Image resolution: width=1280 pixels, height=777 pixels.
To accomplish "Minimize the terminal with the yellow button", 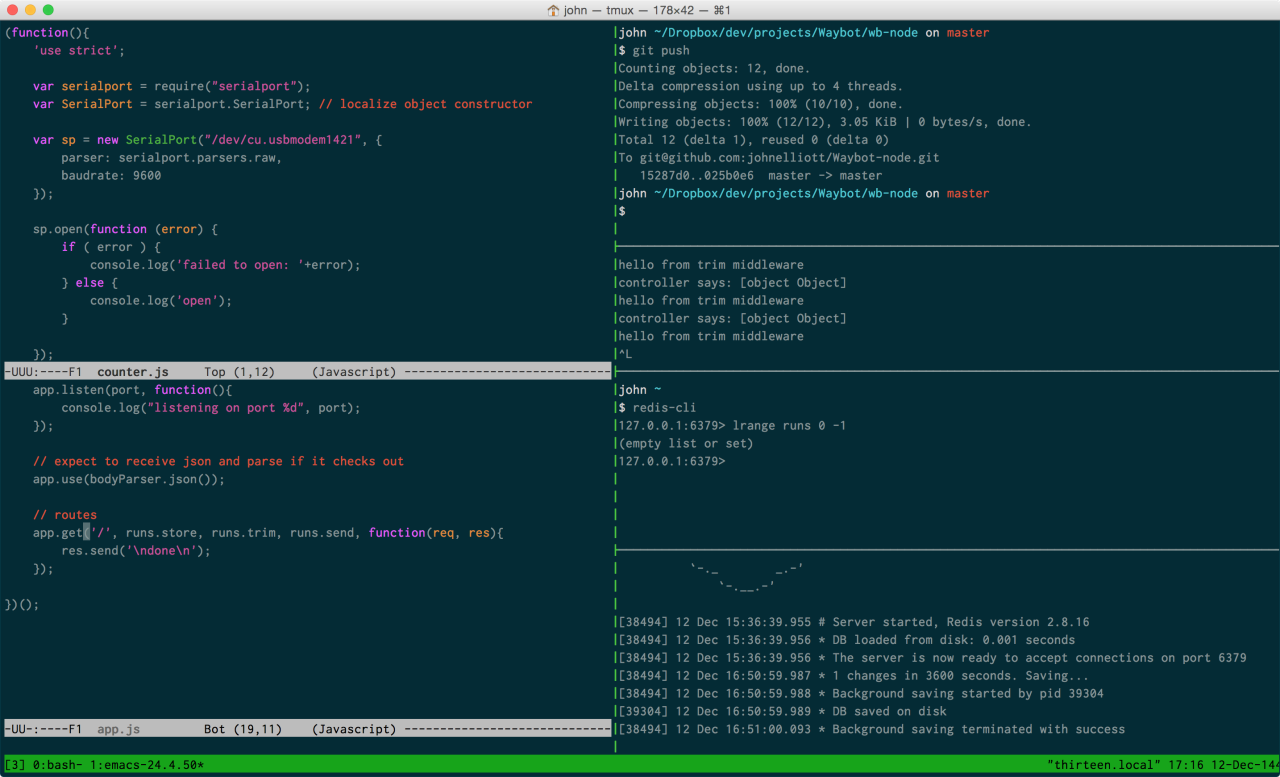I will 30,10.
